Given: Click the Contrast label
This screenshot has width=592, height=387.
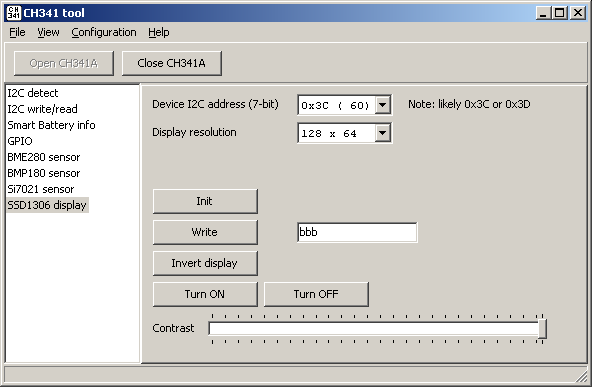Looking at the screenshot, I should tap(173, 328).
